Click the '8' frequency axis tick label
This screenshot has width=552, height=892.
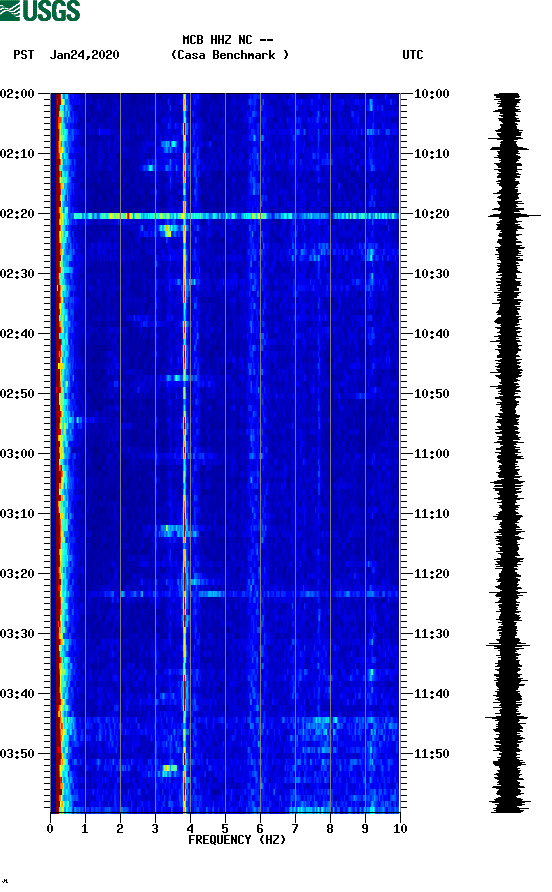330,829
